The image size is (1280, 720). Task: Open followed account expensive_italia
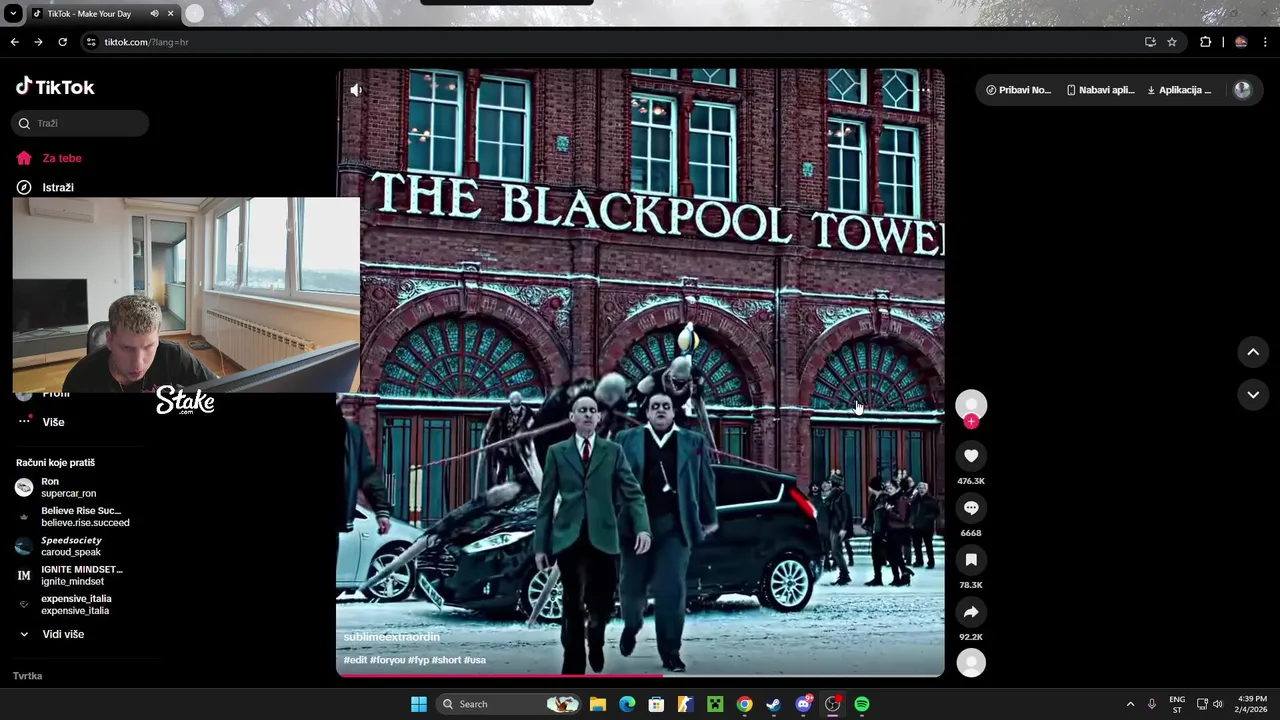click(75, 605)
